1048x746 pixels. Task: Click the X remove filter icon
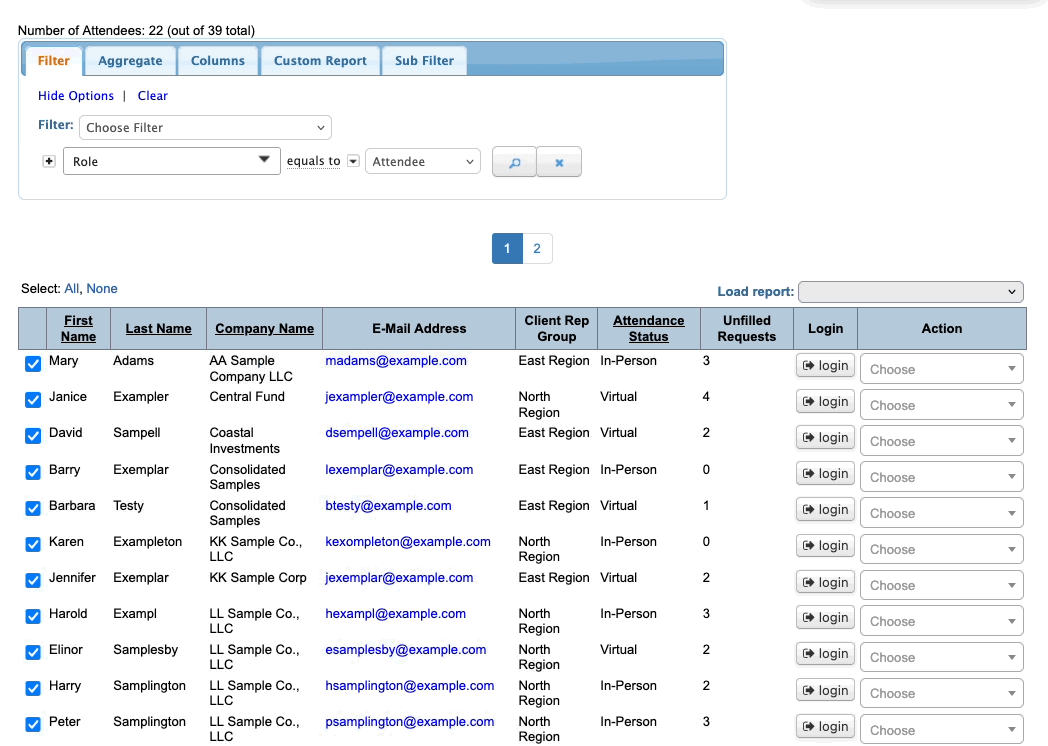point(559,162)
